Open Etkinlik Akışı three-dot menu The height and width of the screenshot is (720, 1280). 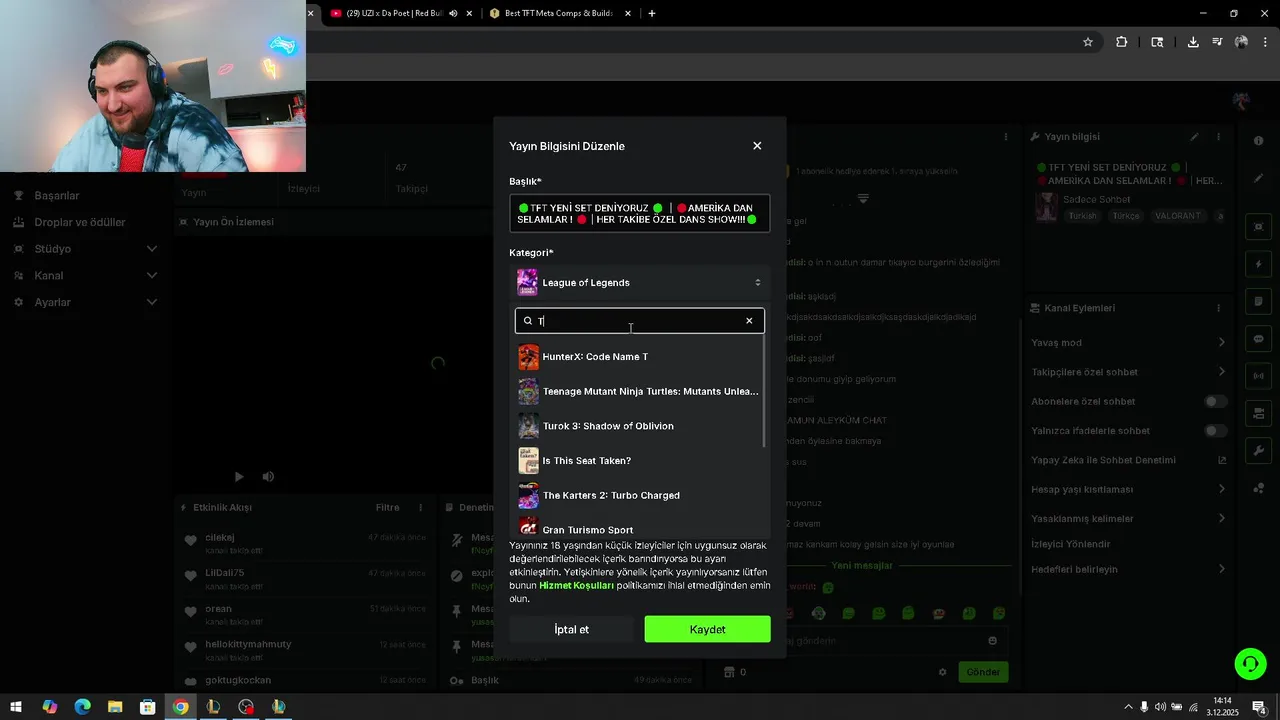click(x=420, y=508)
